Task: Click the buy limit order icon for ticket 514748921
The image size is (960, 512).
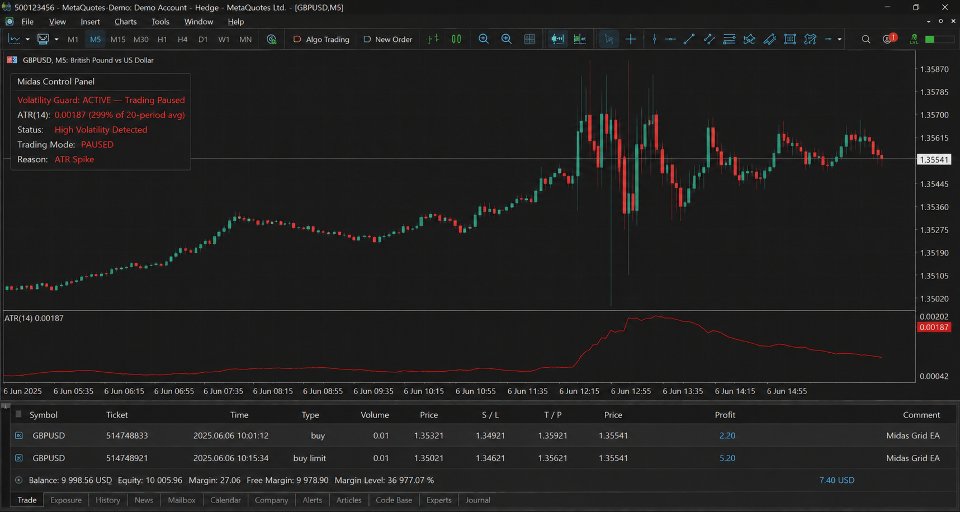Action: click(x=18, y=458)
